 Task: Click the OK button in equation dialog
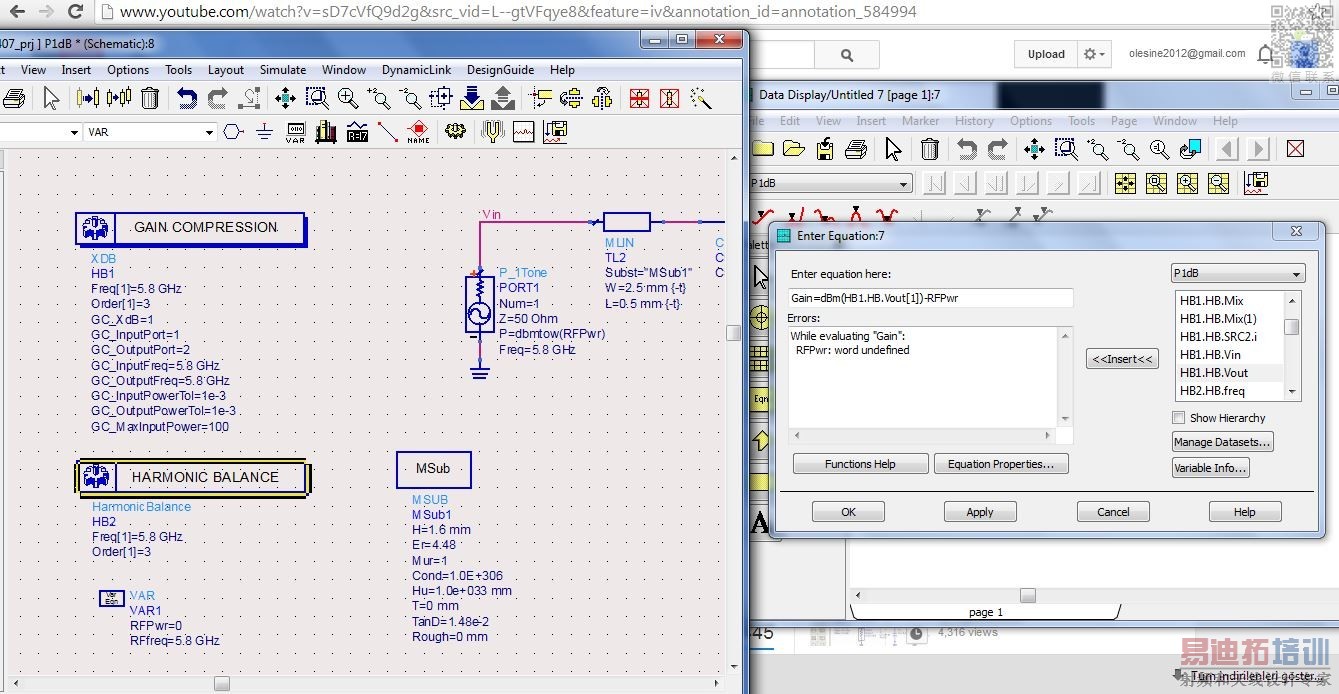tap(848, 512)
